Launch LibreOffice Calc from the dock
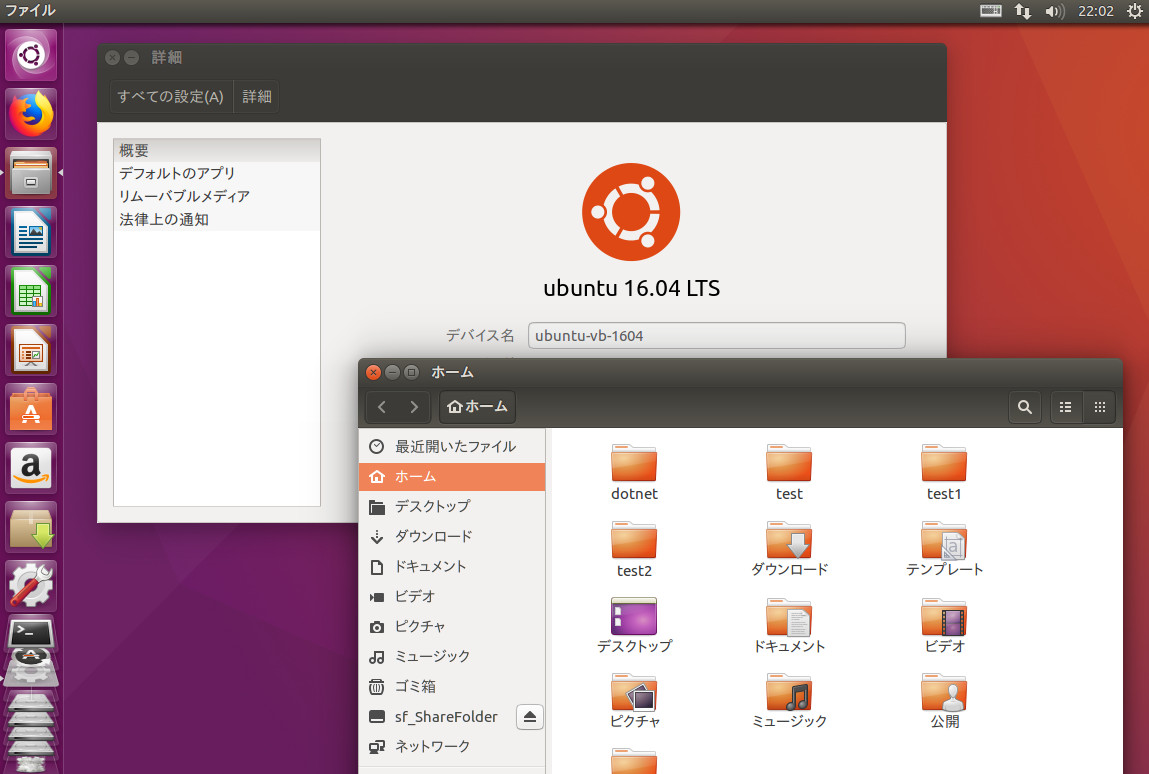Viewport: 1149px width, 774px height. (31, 291)
